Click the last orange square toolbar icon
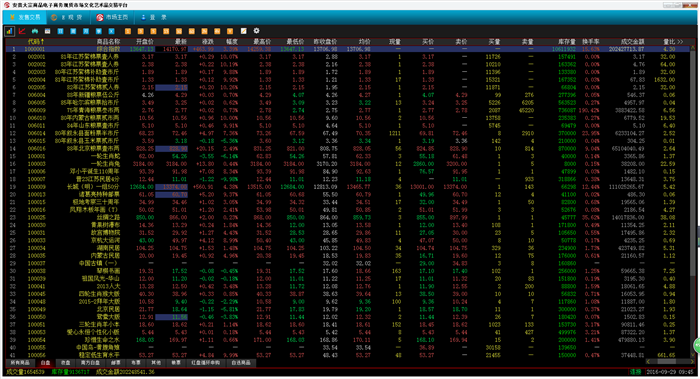 [230, 31]
